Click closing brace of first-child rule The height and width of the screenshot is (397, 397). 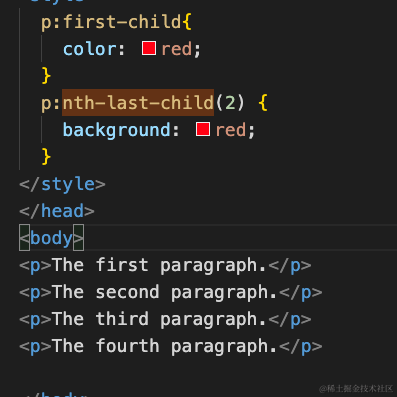coord(46,76)
